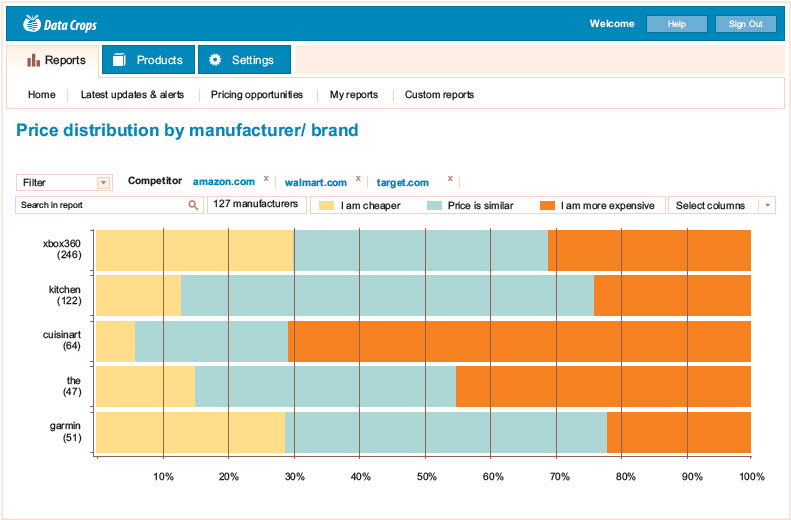Click 'the' row yellow cheaper segment
791x520 pixels.
(x=146, y=386)
